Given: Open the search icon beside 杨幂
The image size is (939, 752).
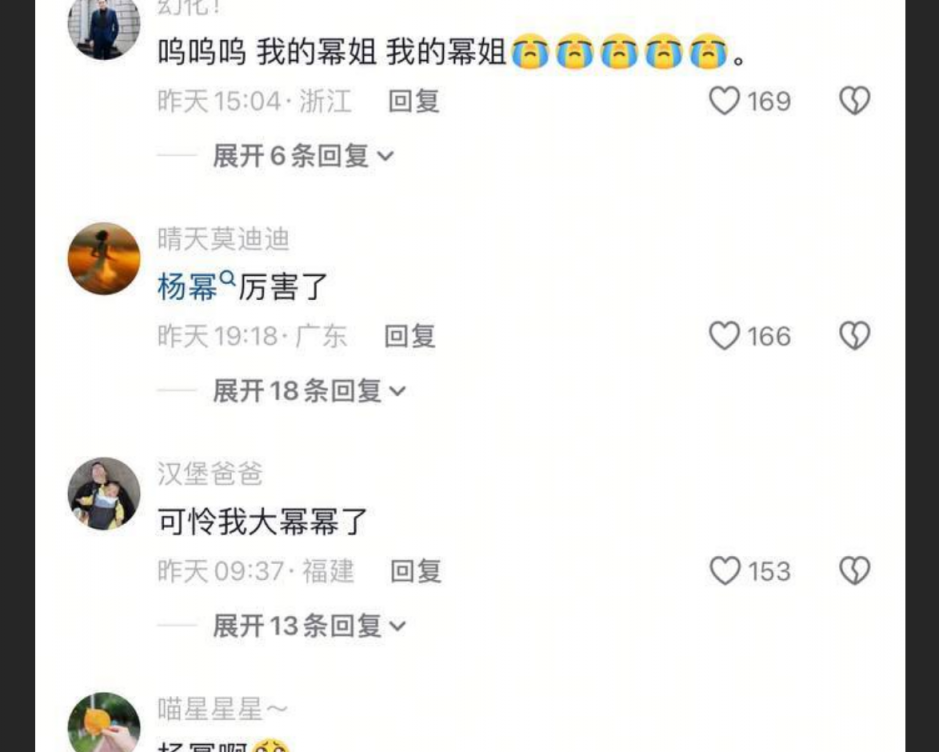Looking at the screenshot, I should [x=228, y=278].
